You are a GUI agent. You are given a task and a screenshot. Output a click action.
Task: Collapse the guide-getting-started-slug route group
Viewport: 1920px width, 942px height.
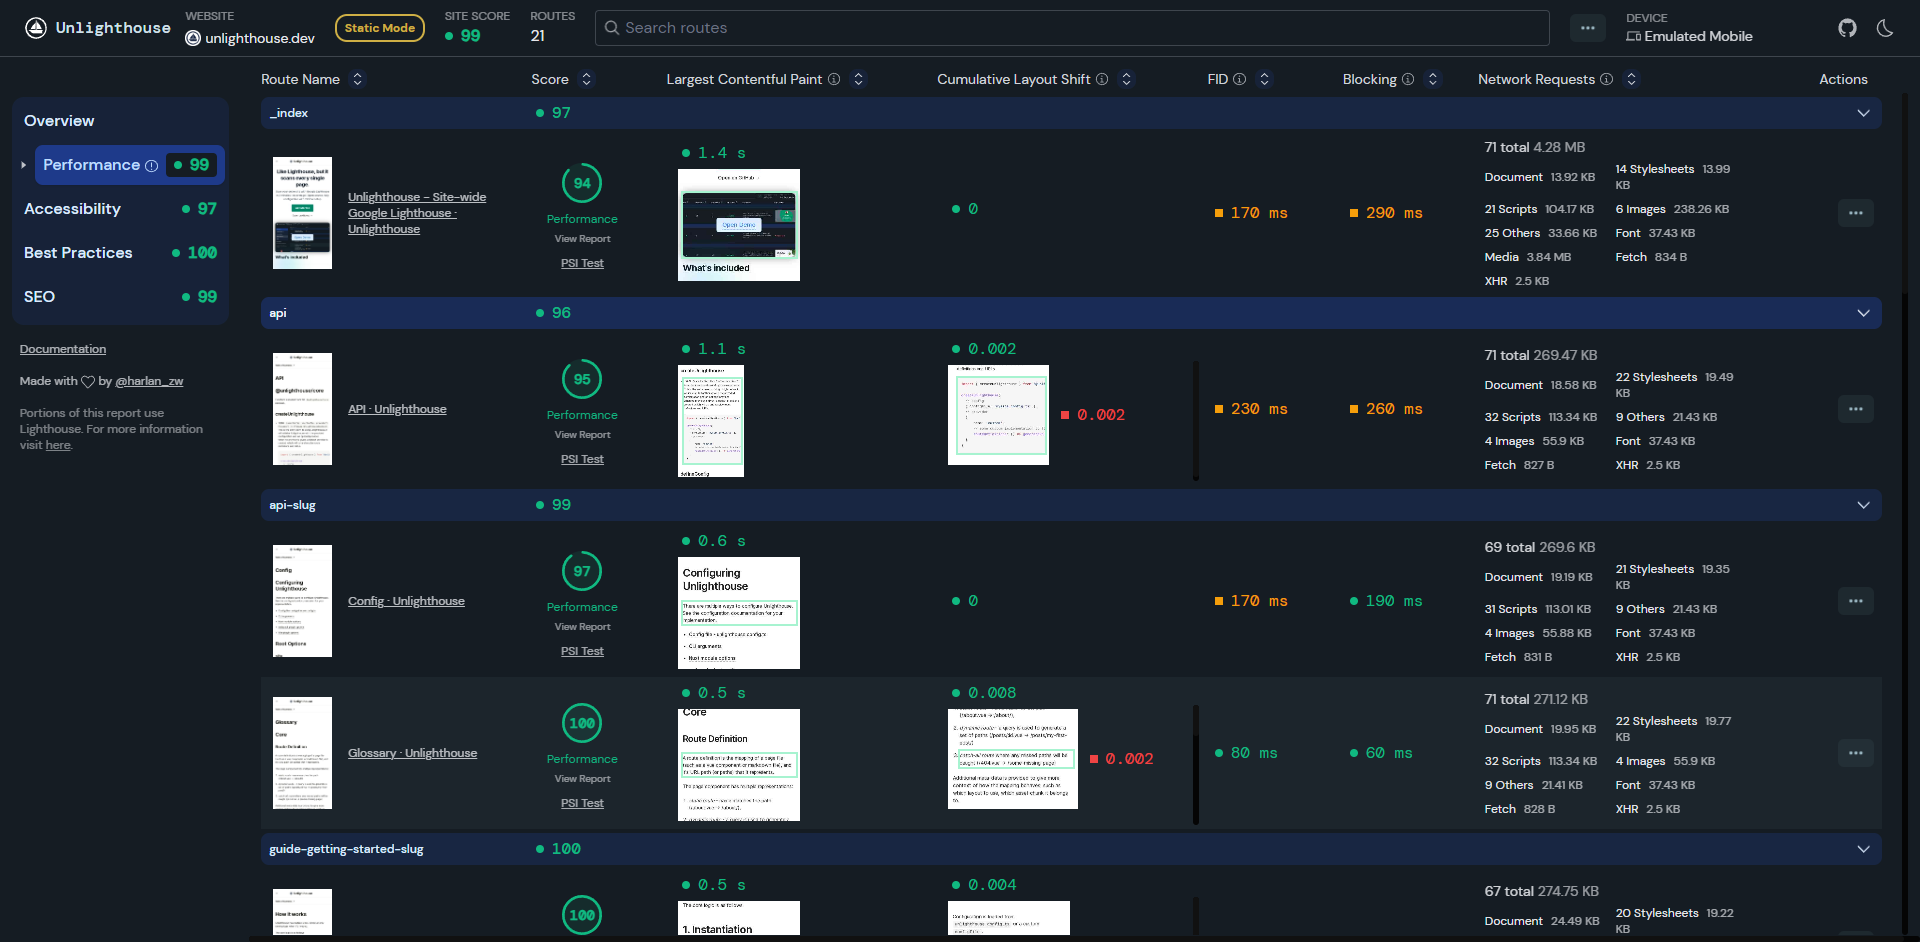click(x=1863, y=849)
